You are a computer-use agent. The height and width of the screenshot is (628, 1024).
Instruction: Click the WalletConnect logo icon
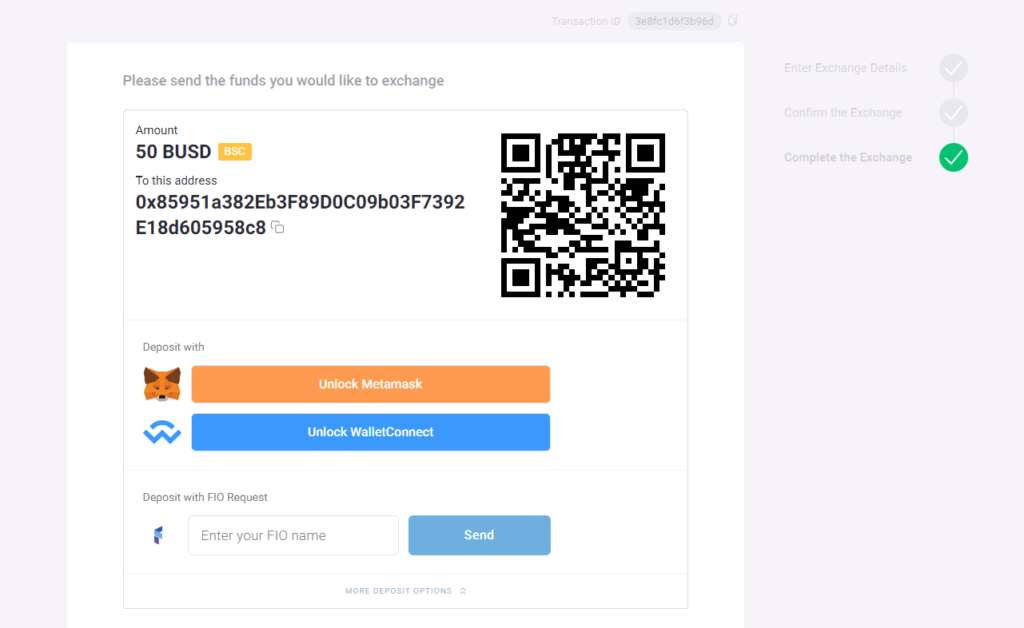[162, 433]
